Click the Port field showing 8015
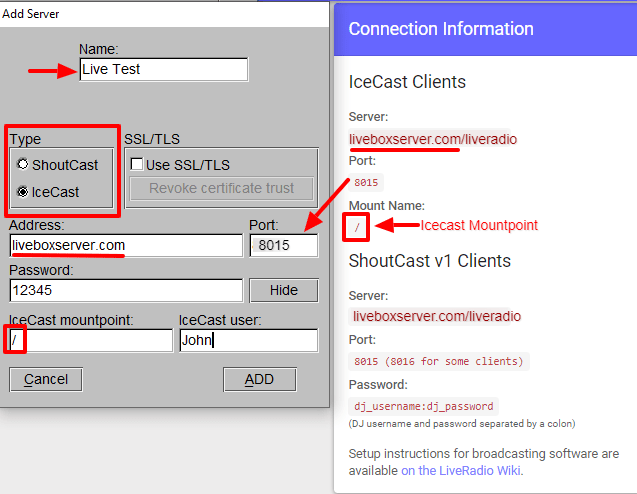The height and width of the screenshot is (494, 637). (284, 245)
